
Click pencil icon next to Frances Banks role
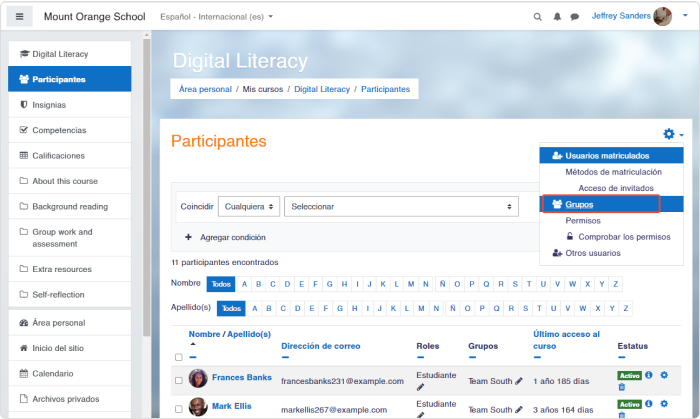point(420,387)
